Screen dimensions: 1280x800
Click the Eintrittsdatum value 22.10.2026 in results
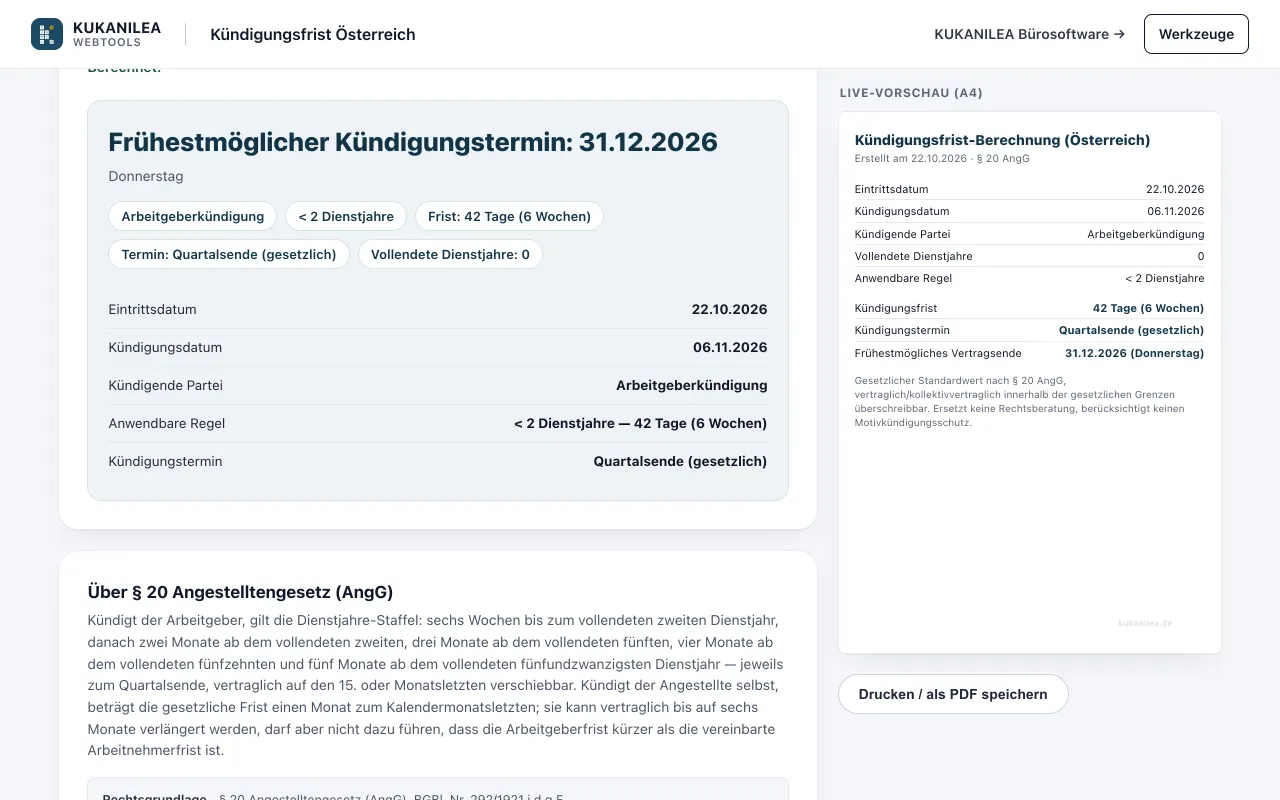click(x=729, y=310)
